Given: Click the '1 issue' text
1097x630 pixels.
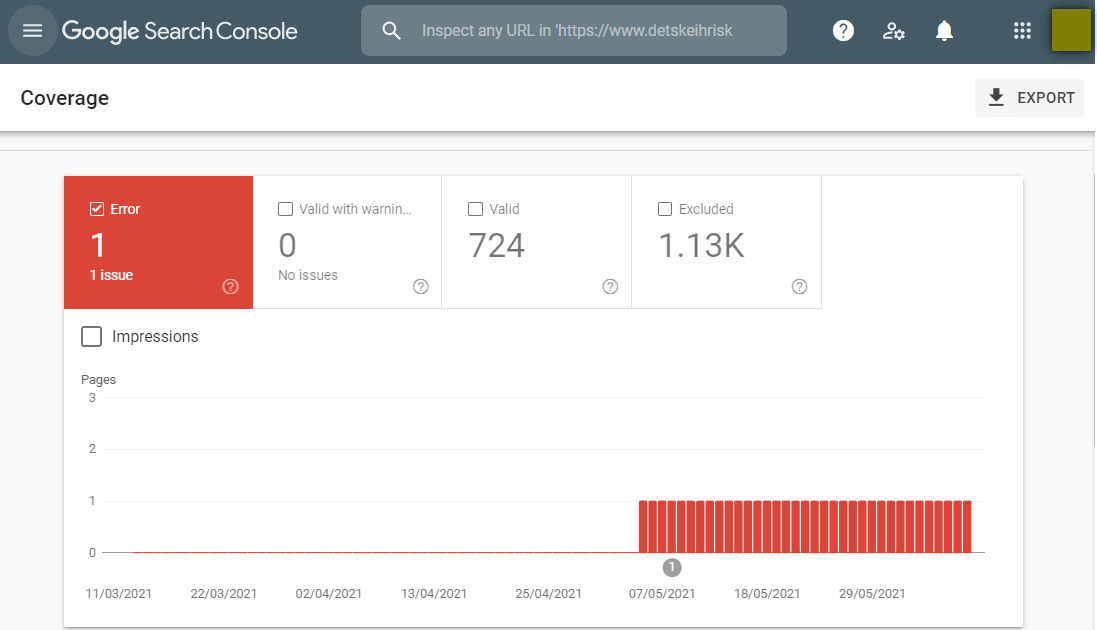Looking at the screenshot, I should (x=111, y=275).
